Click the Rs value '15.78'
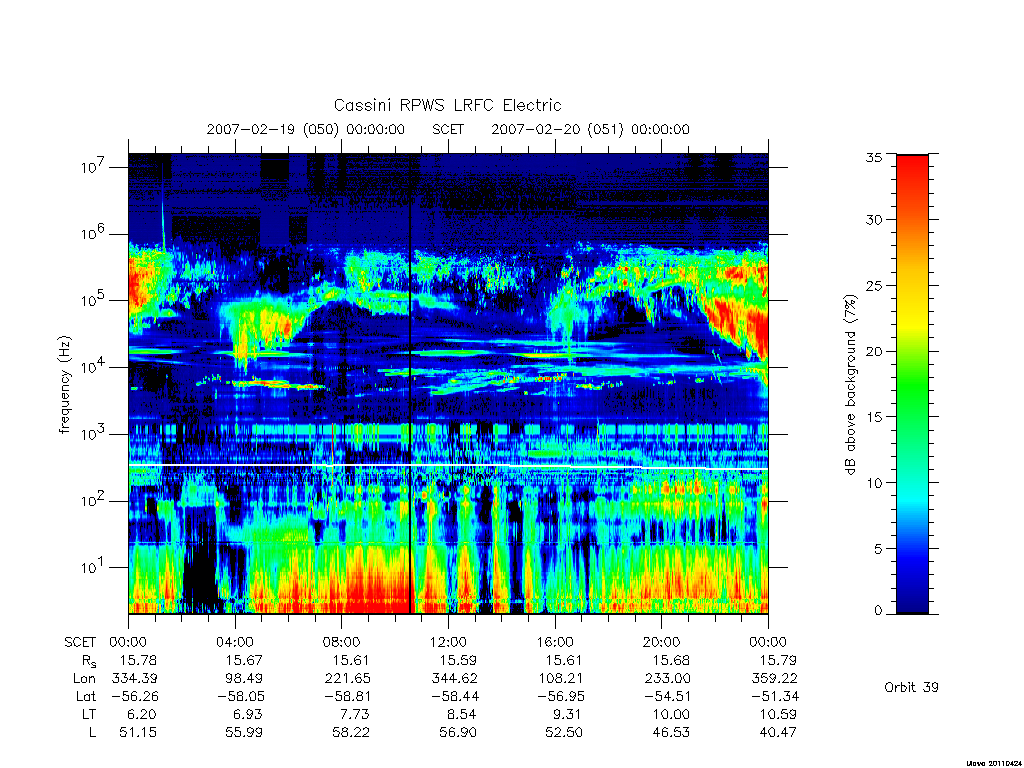This screenshot has width=1024, height=768. [138, 660]
